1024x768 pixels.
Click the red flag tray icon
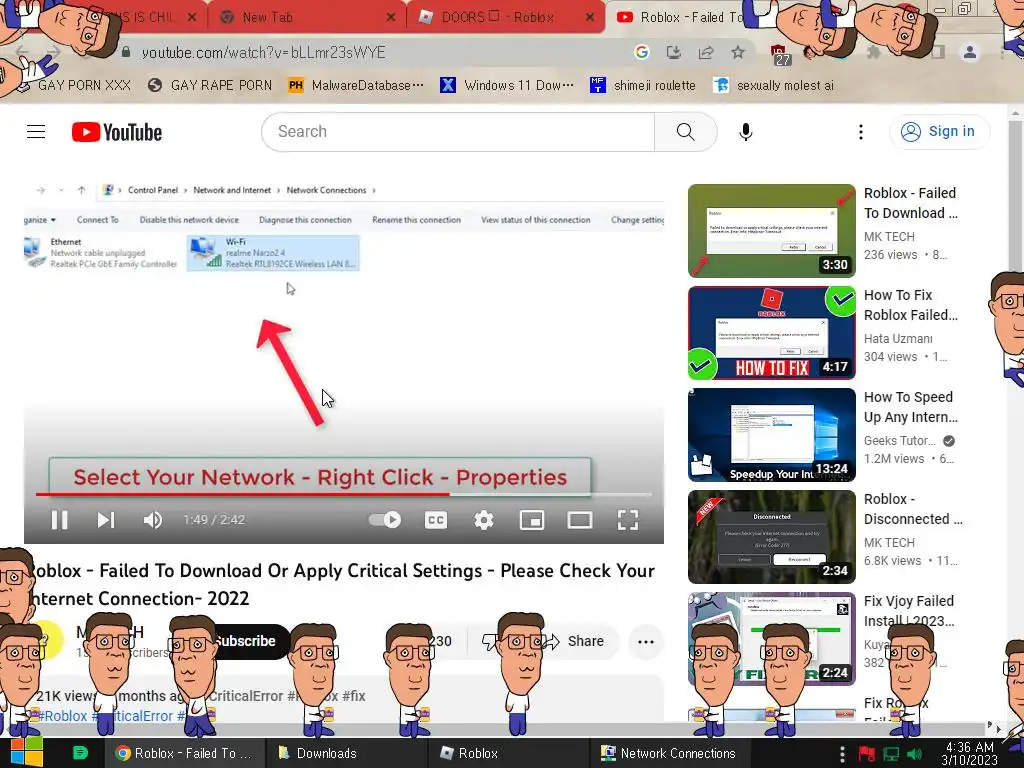coord(867,754)
